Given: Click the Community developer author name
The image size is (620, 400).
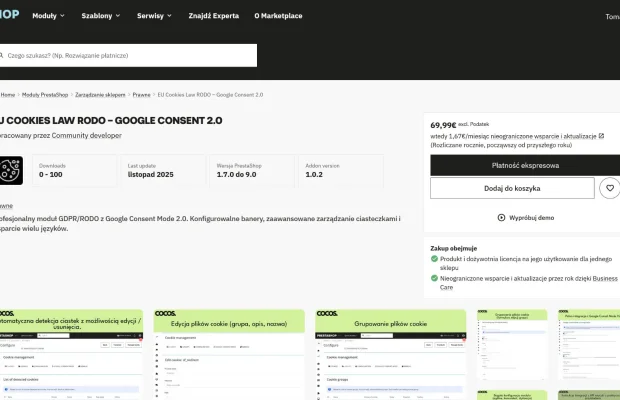Looking at the screenshot, I should click(87, 136).
